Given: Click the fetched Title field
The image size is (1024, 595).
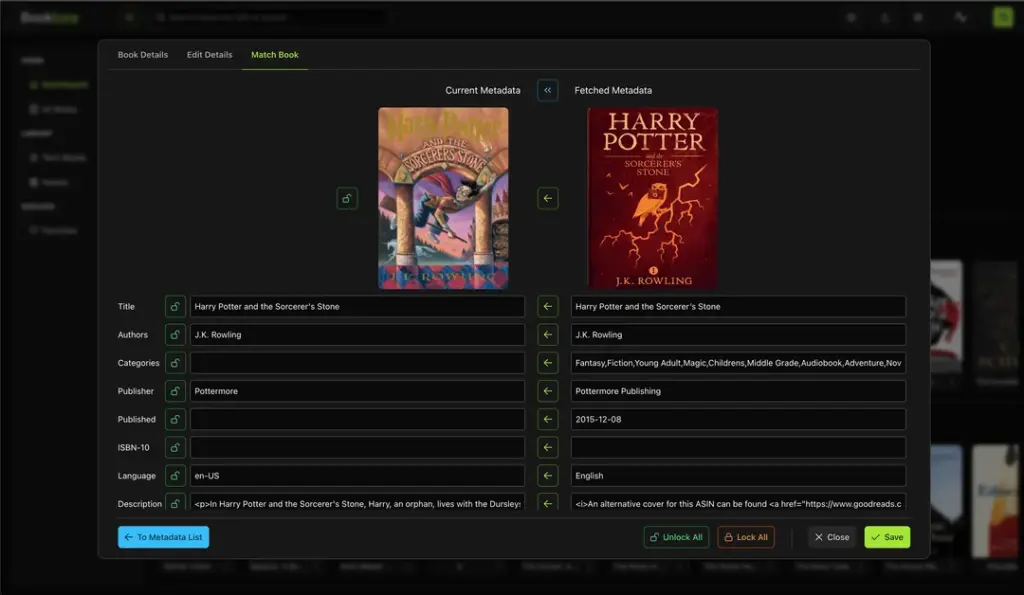Looking at the screenshot, I should pos(738,306).
